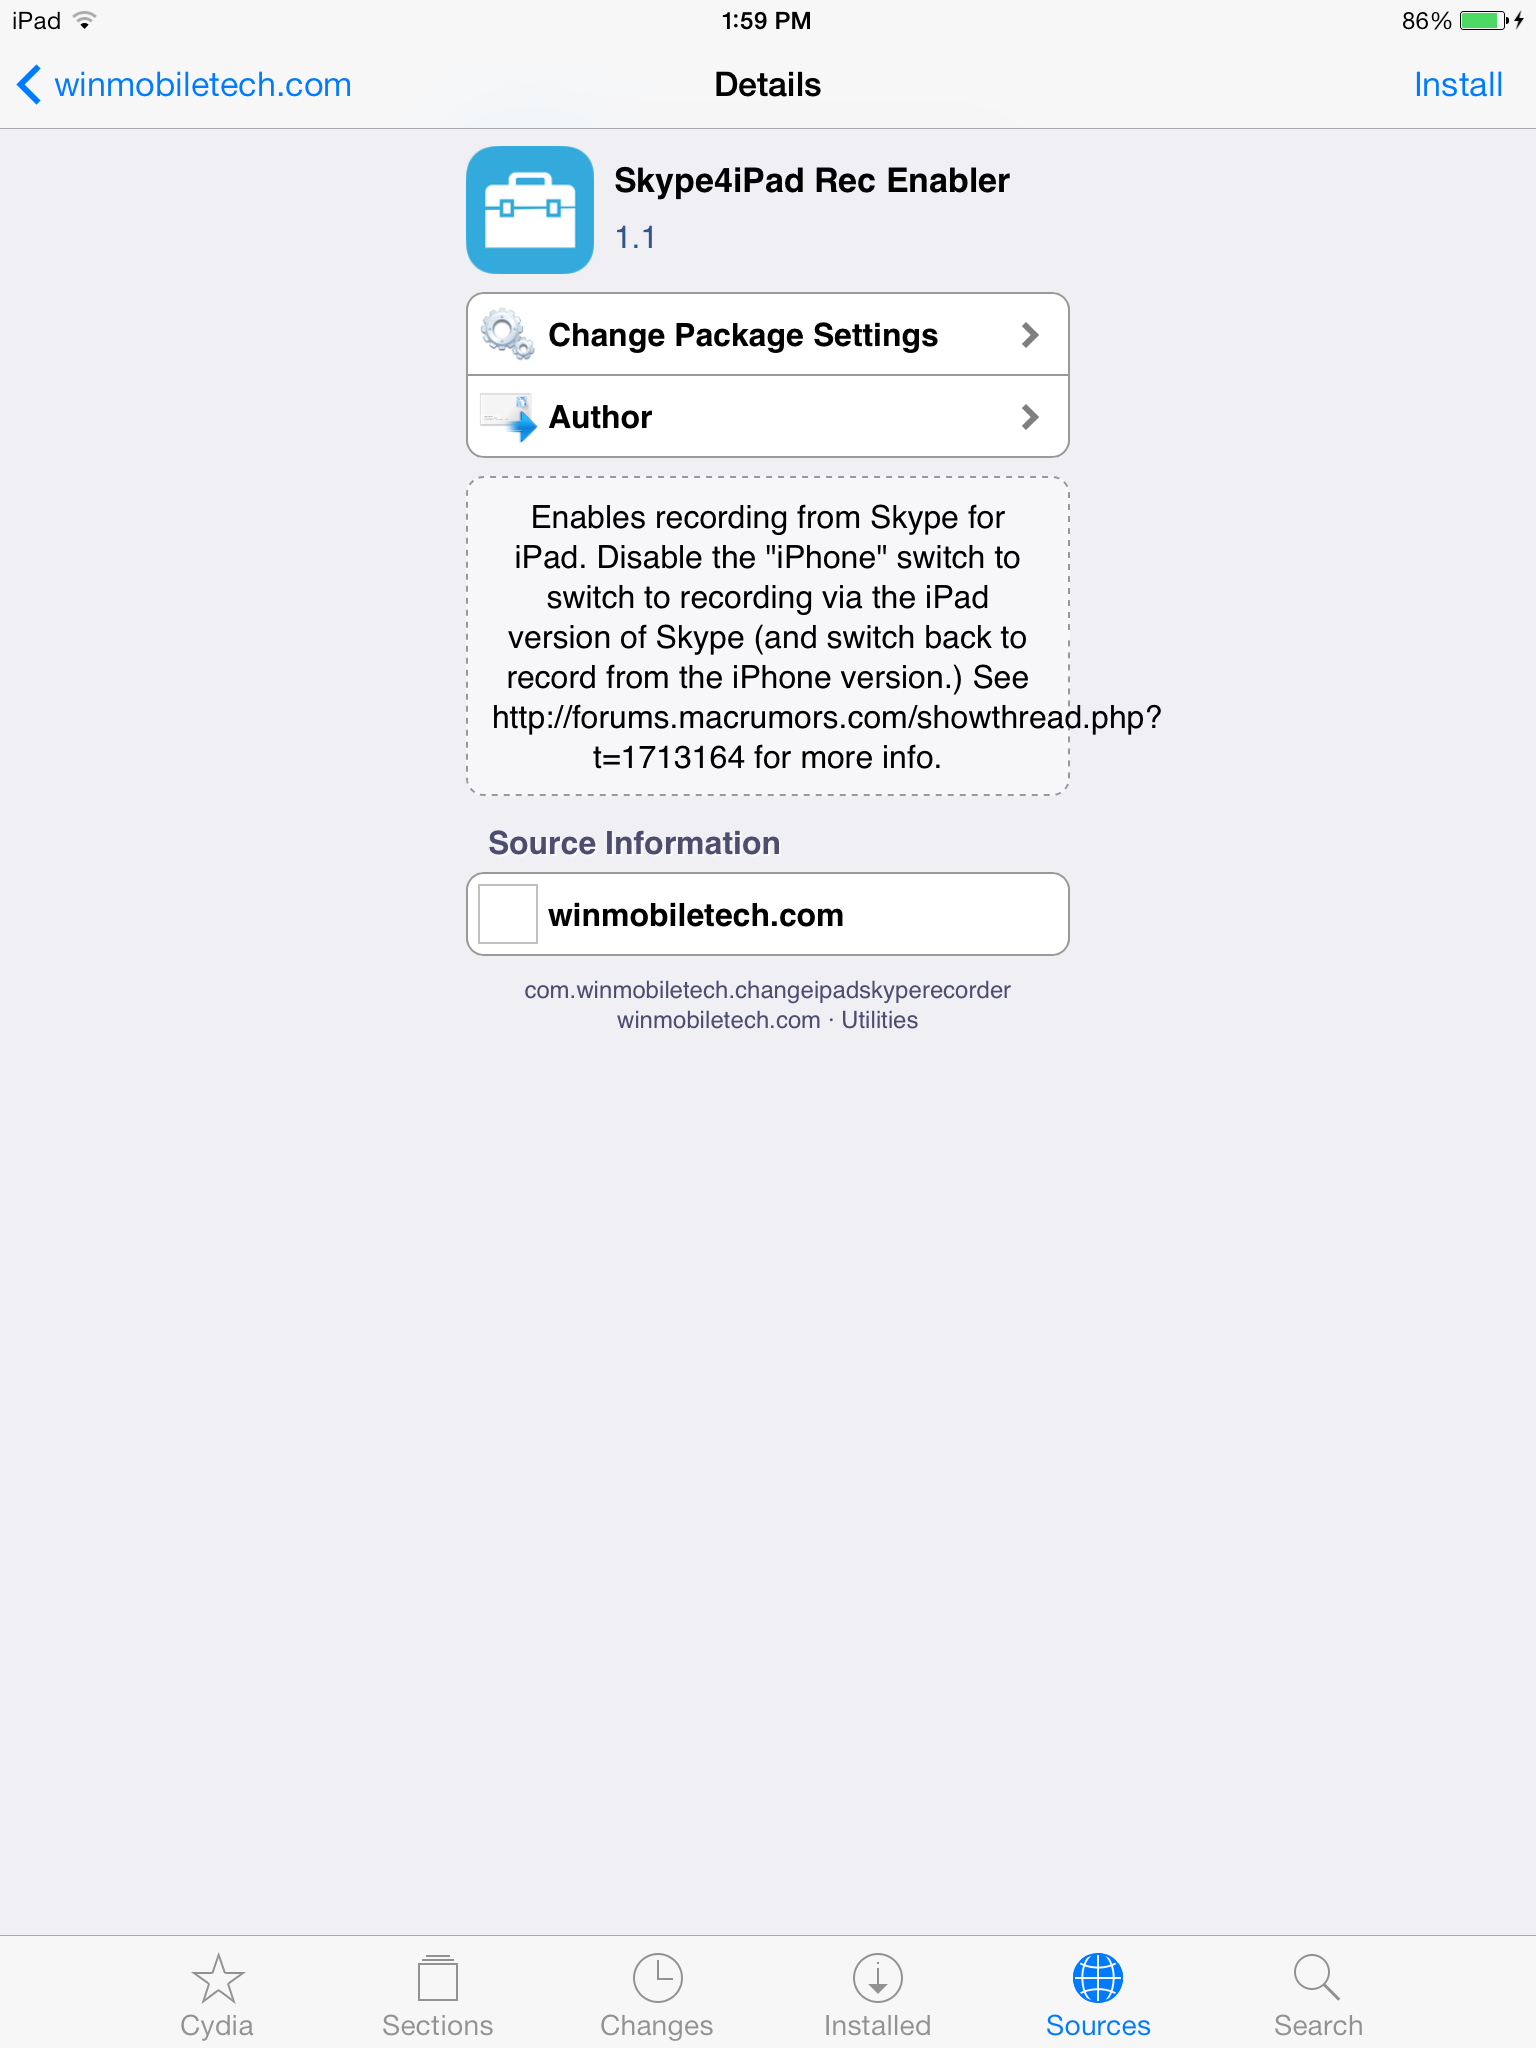Install the Skype4iPad Rec Enabler package
Image resolution: width=1536 pixels, height=2048 pixels.
click(x=1458, y=85)
